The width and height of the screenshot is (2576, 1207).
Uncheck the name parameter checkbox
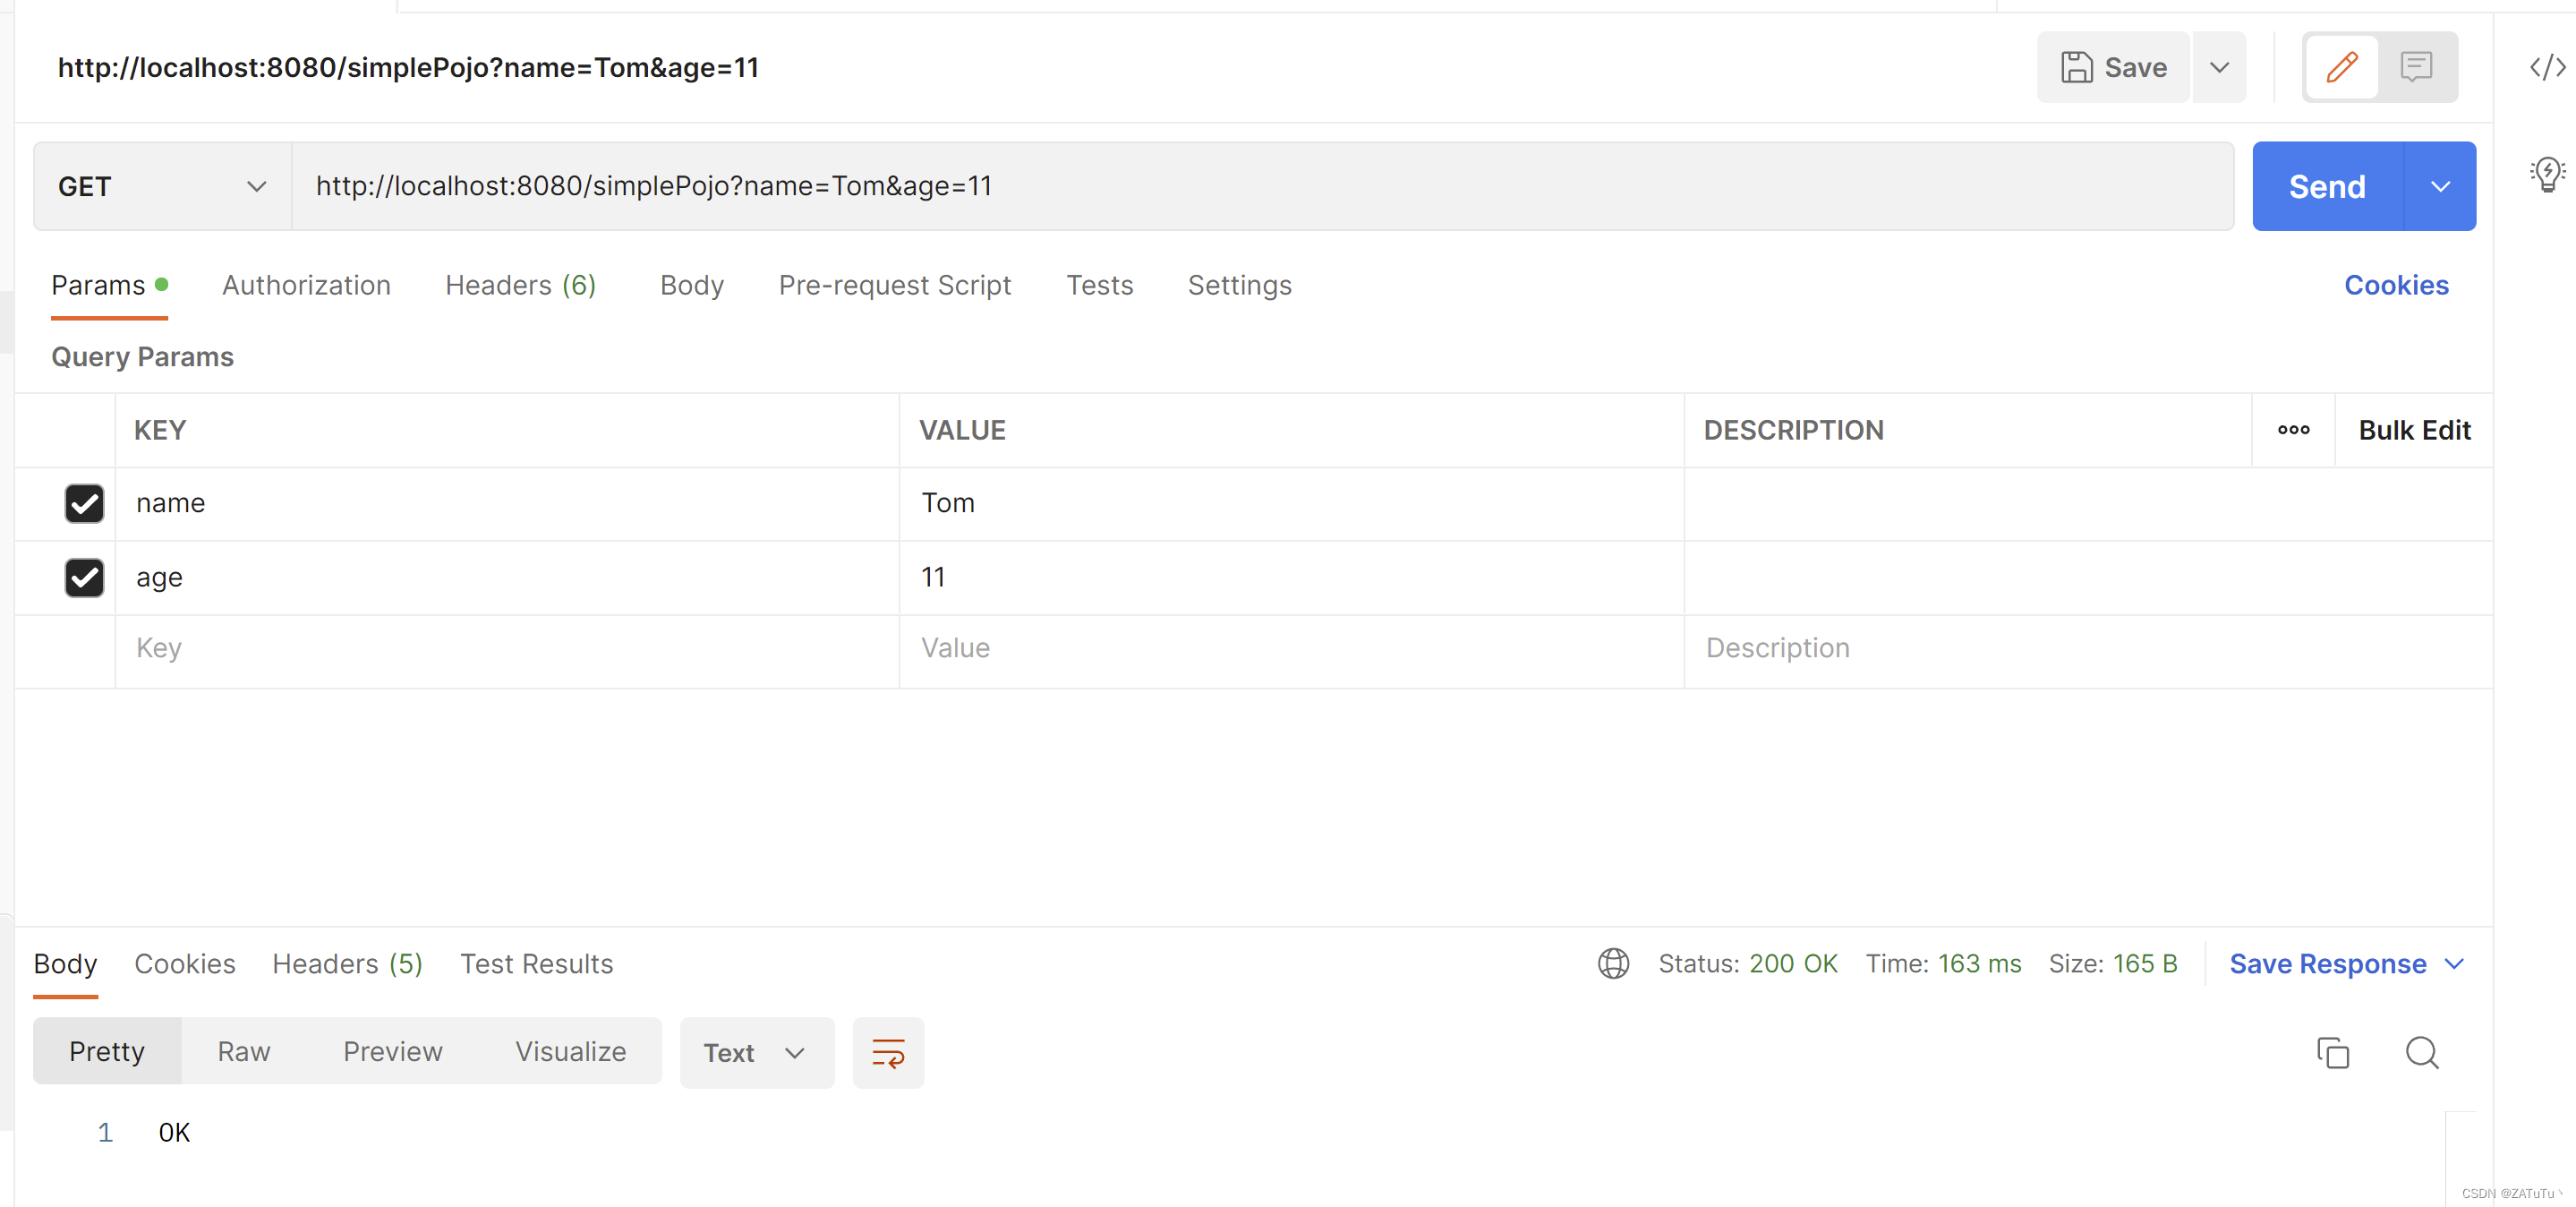coord(84,503)
